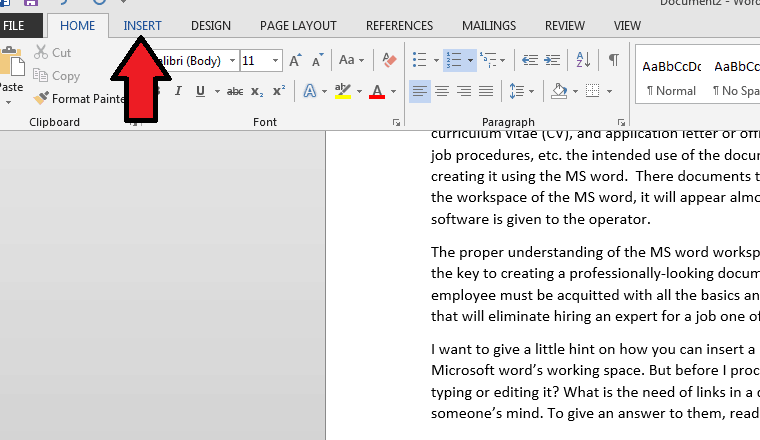Select the Normal style thumbnail
This screenshot has width=760, height=440.
pyautogui.click(x=670, y=76)
